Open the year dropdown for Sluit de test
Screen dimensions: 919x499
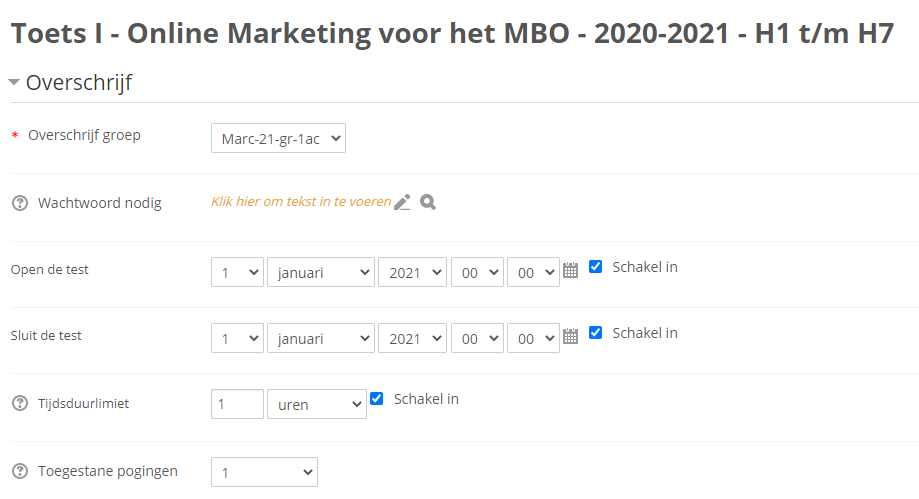(x=412, y=338)
